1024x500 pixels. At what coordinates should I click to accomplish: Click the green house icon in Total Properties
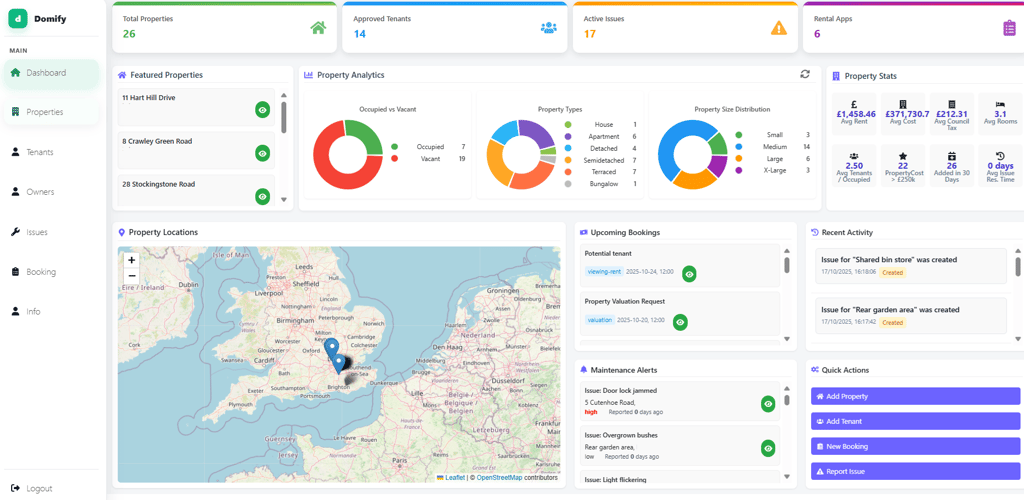coord(318,27)
